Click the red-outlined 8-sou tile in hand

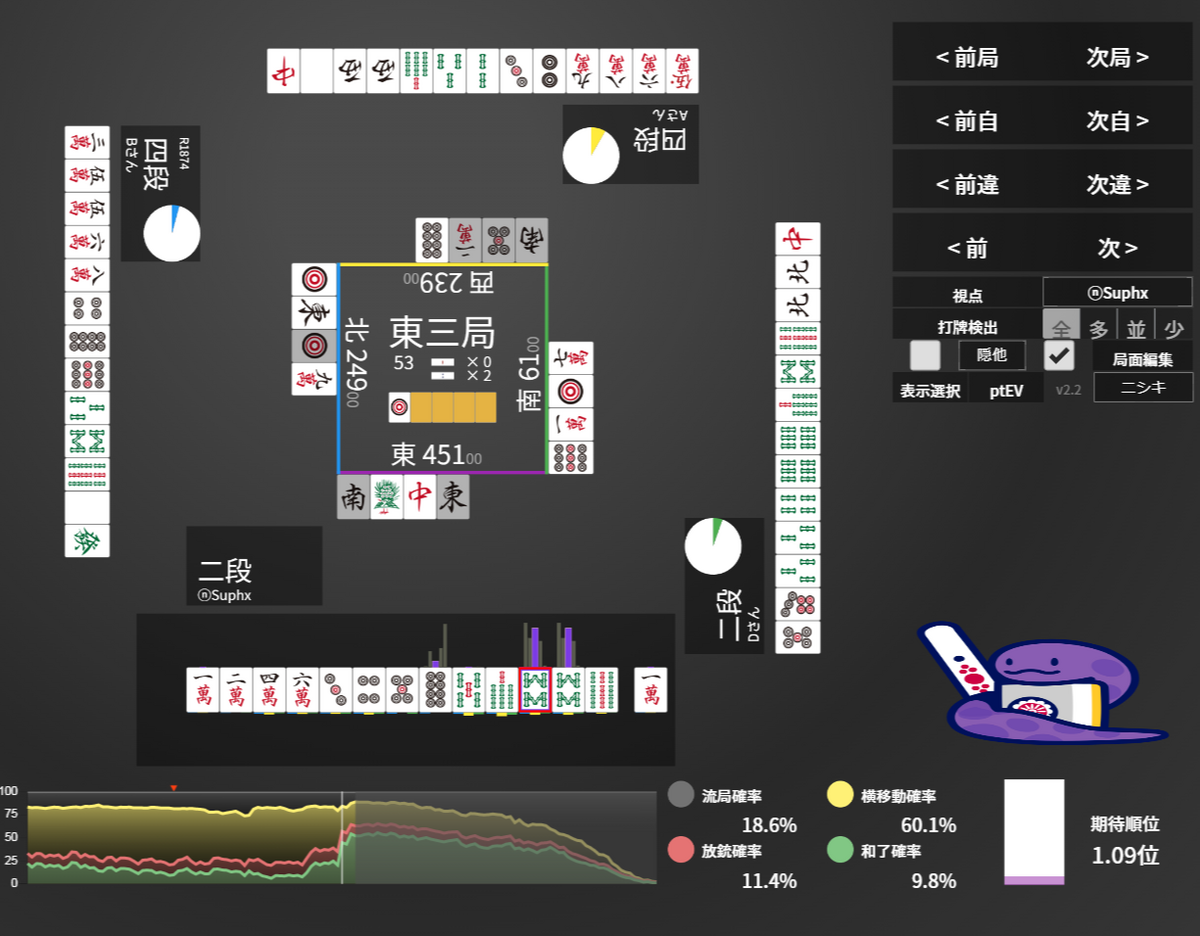coord(535,690)
